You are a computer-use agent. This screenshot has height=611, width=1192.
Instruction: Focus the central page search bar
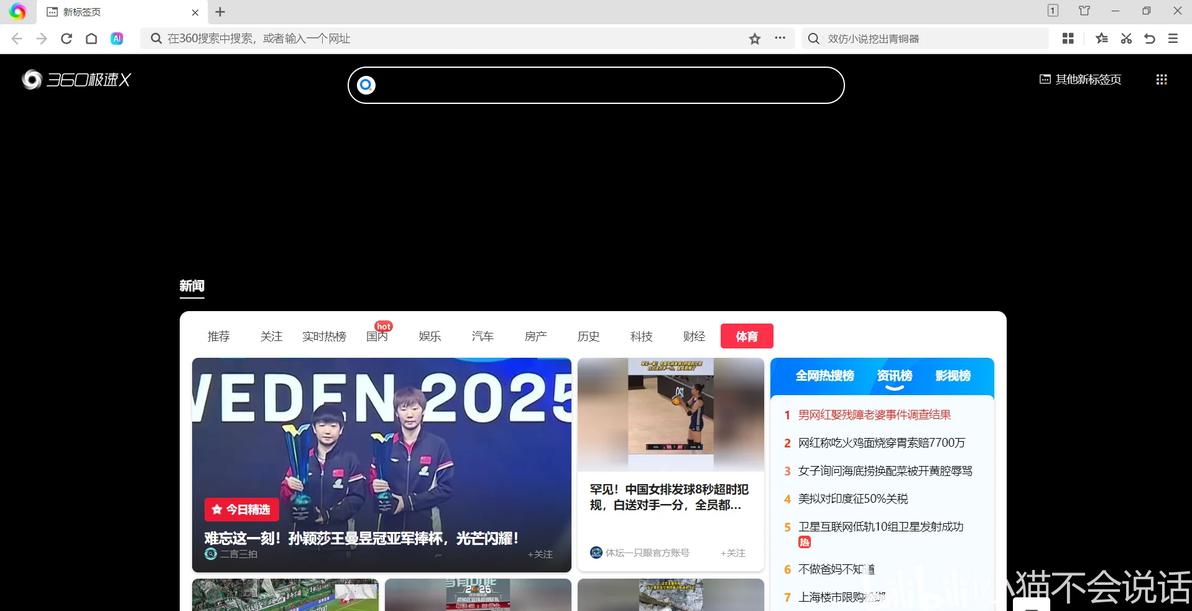[596, 85]
